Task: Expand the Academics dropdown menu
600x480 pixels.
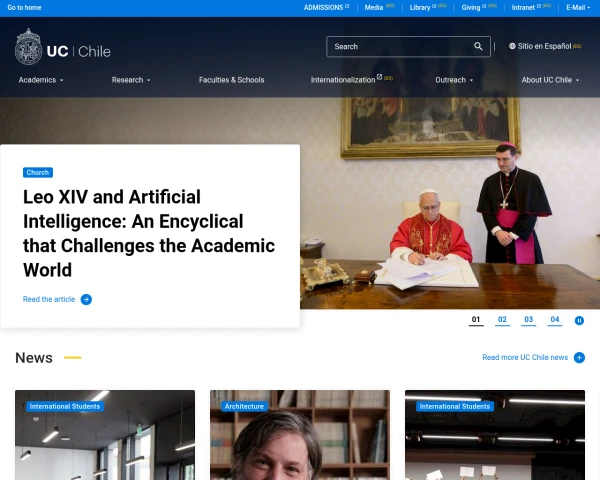Action: (41, 80)
